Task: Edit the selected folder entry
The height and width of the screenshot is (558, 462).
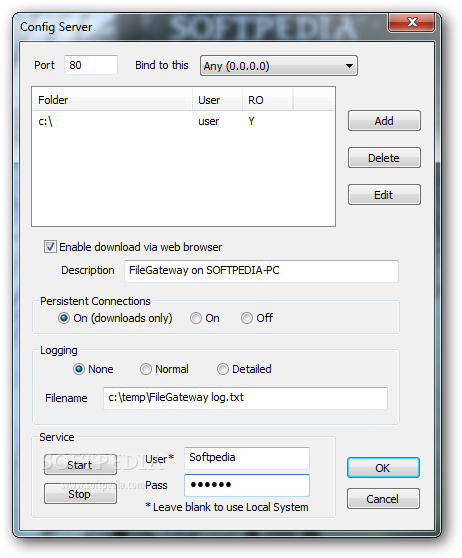Action: pyautogui.click(x=384, y=195)
